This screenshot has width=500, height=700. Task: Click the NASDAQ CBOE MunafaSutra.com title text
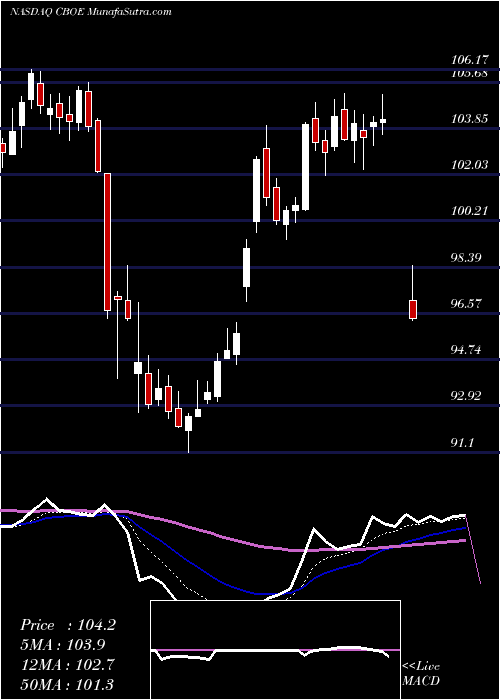click(91, 12)
